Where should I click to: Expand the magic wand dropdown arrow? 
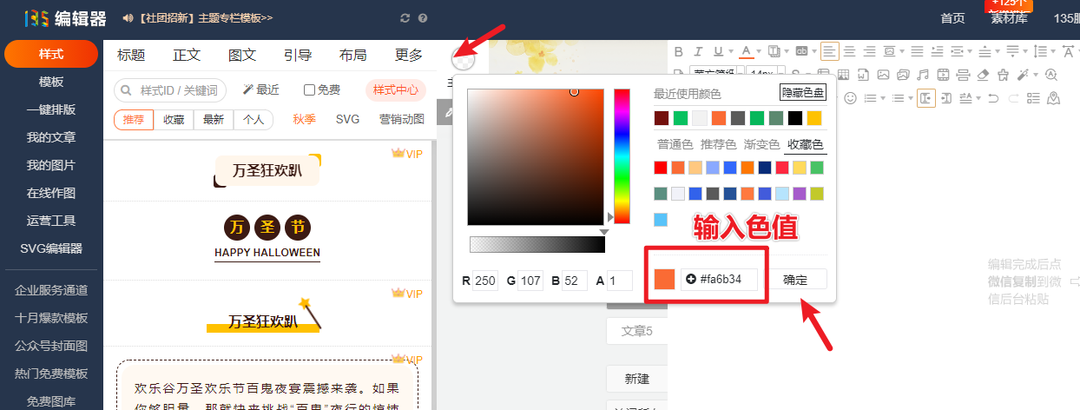[x=1035, y=74]
